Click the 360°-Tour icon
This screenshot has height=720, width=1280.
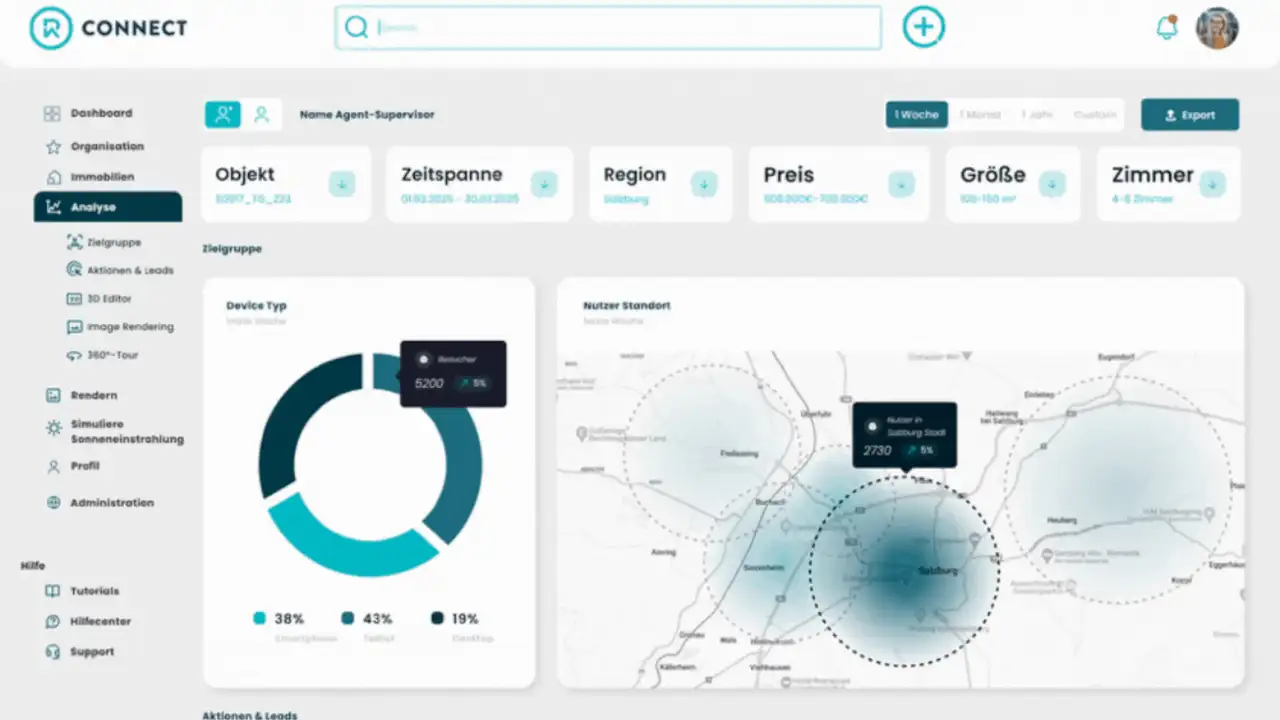[x=74, y=355]
